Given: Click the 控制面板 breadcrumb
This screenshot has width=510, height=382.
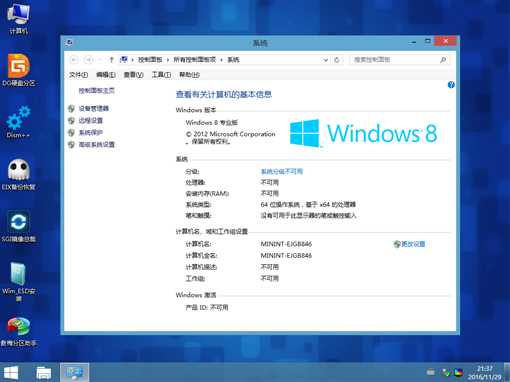Looking at the screenshot, I should [x=150, y=60].
